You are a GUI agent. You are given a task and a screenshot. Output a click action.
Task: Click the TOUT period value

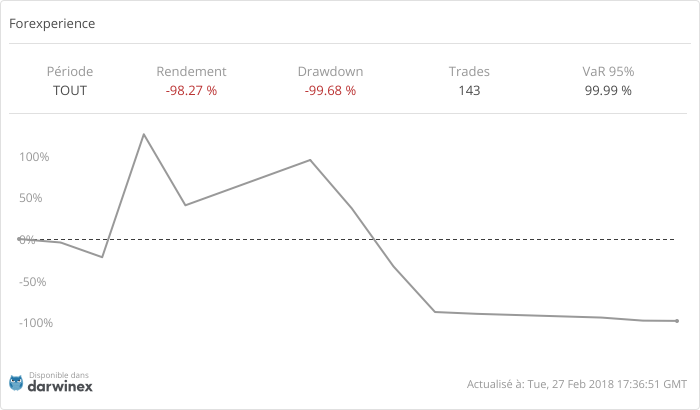coord(70,90)
